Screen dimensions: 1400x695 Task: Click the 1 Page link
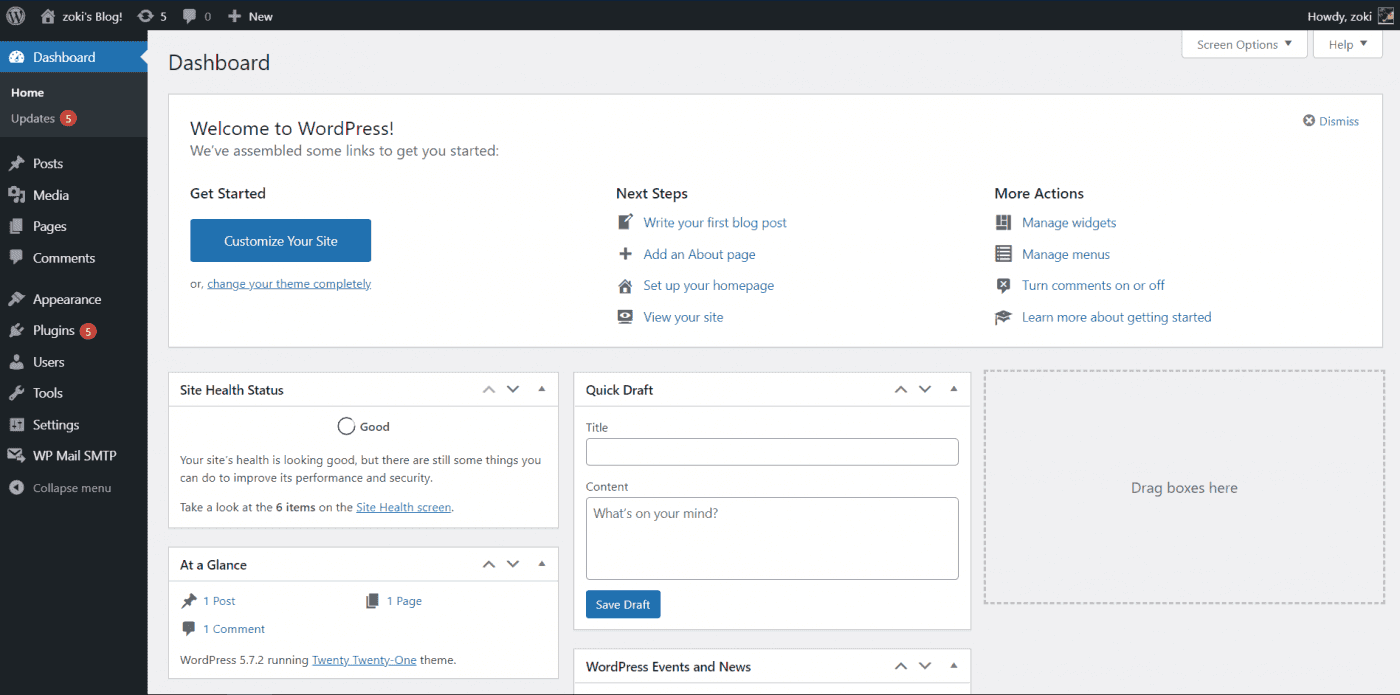[404, 601]
